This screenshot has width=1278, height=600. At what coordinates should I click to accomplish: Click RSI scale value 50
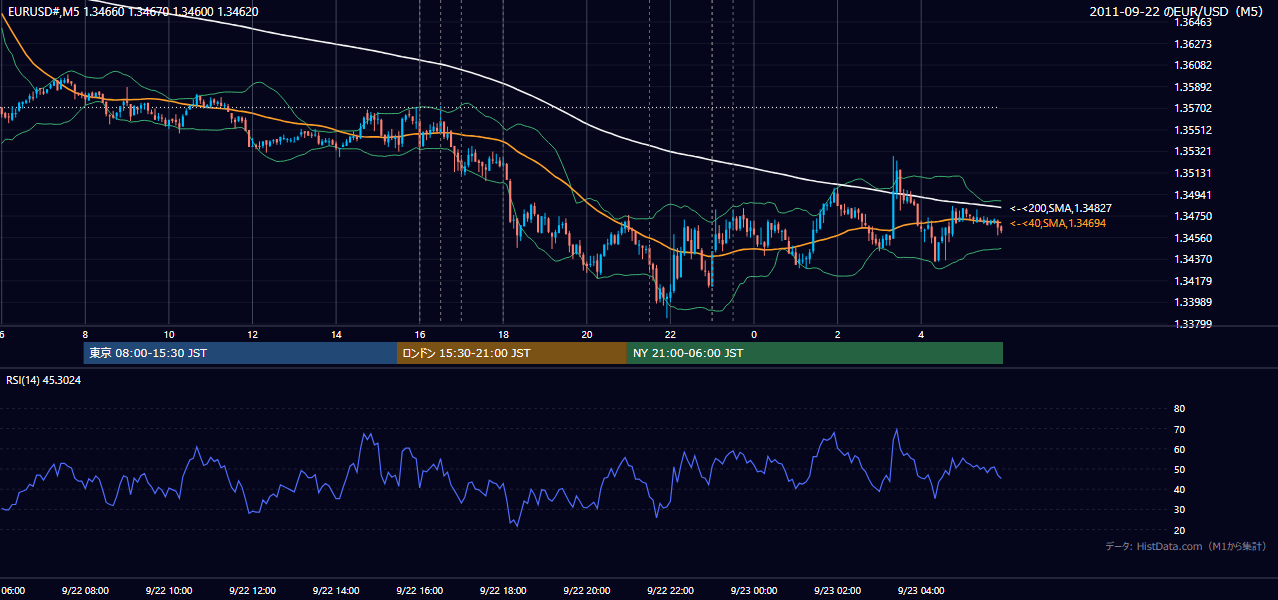(x=1179, y=469)
